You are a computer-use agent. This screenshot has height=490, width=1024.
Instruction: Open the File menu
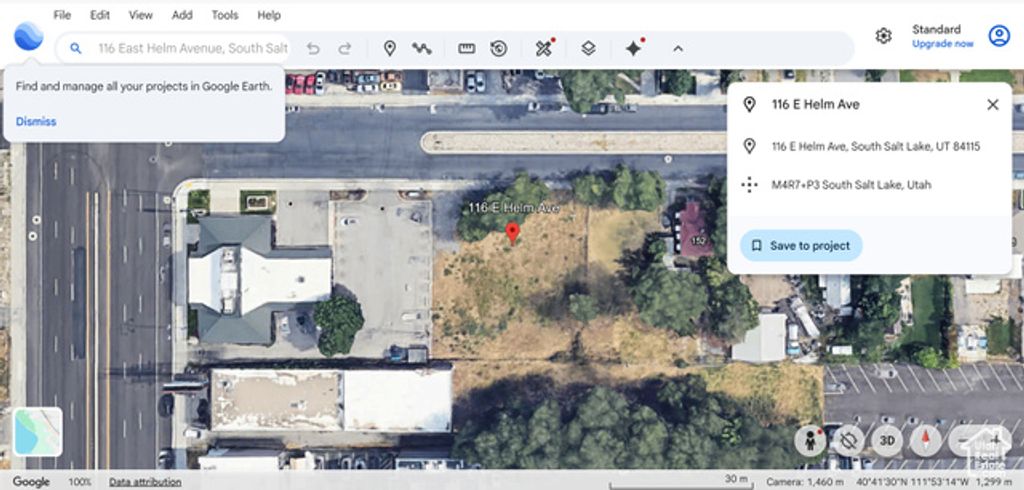coord(62,15)
